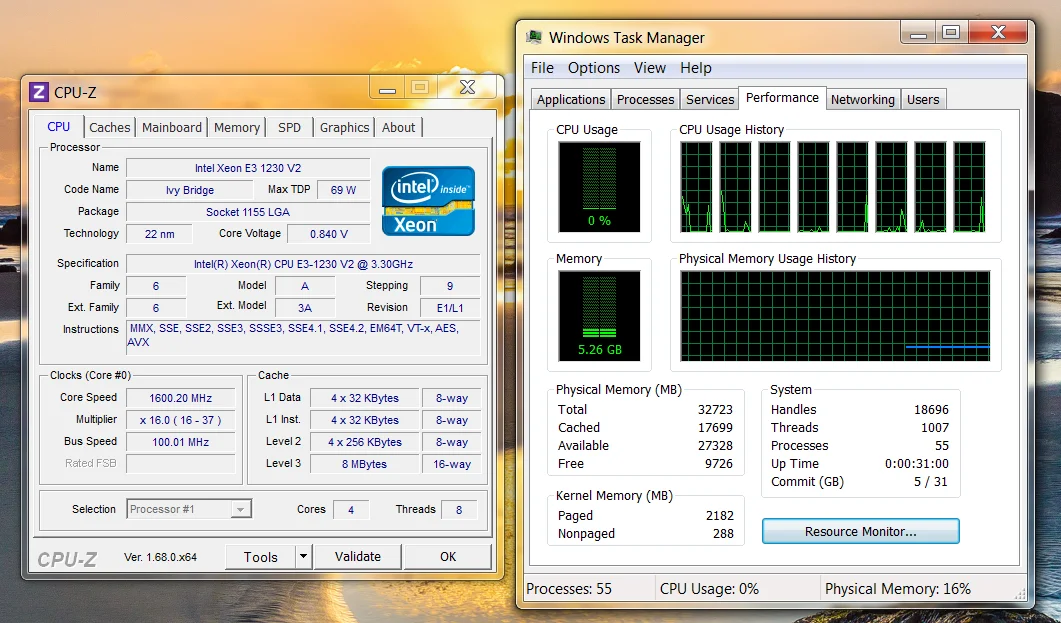Image resolution: width=1061 pixels, height=623 pixels.
Task: Click the Tools button in CPU-Z
Action: click(x=261, y=557)
